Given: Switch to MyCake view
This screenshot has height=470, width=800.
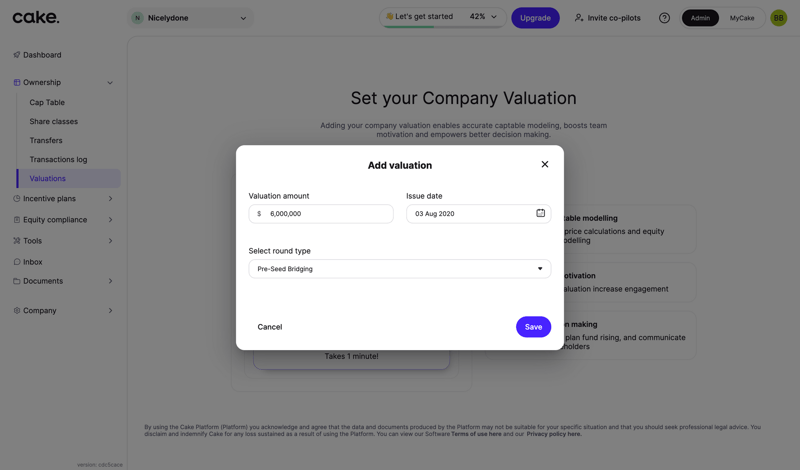Looking at the screenshot, I should [x=742, y=18].
